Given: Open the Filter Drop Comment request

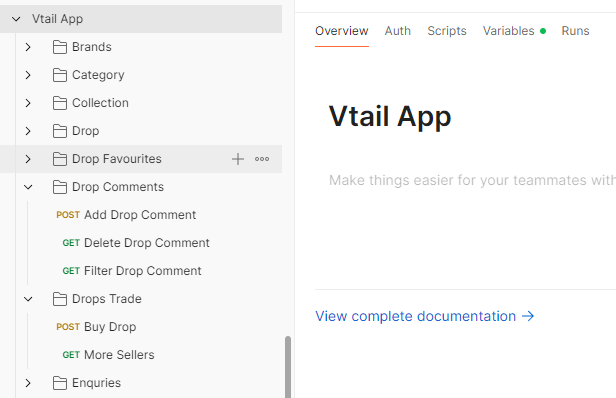Looking at the screenshot, I should point(143,271).
